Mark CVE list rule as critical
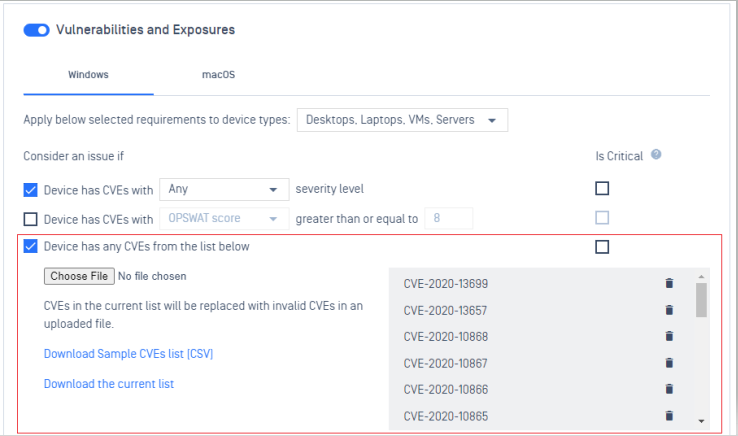This screenshot has height=436, width=738. pyautogui.click(x=602, y=247)
